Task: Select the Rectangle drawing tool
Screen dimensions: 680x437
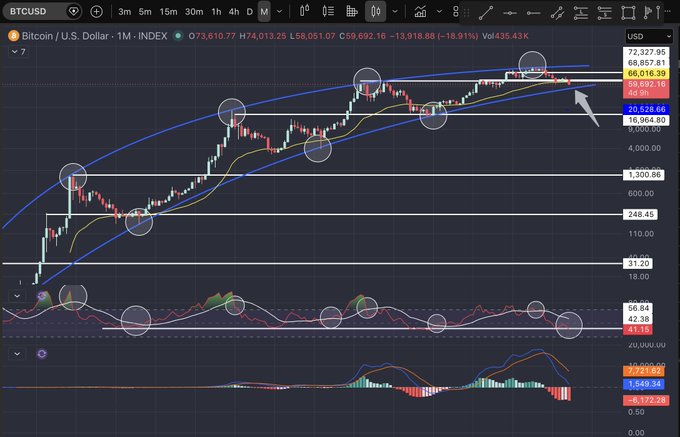Action: [628, 13]
